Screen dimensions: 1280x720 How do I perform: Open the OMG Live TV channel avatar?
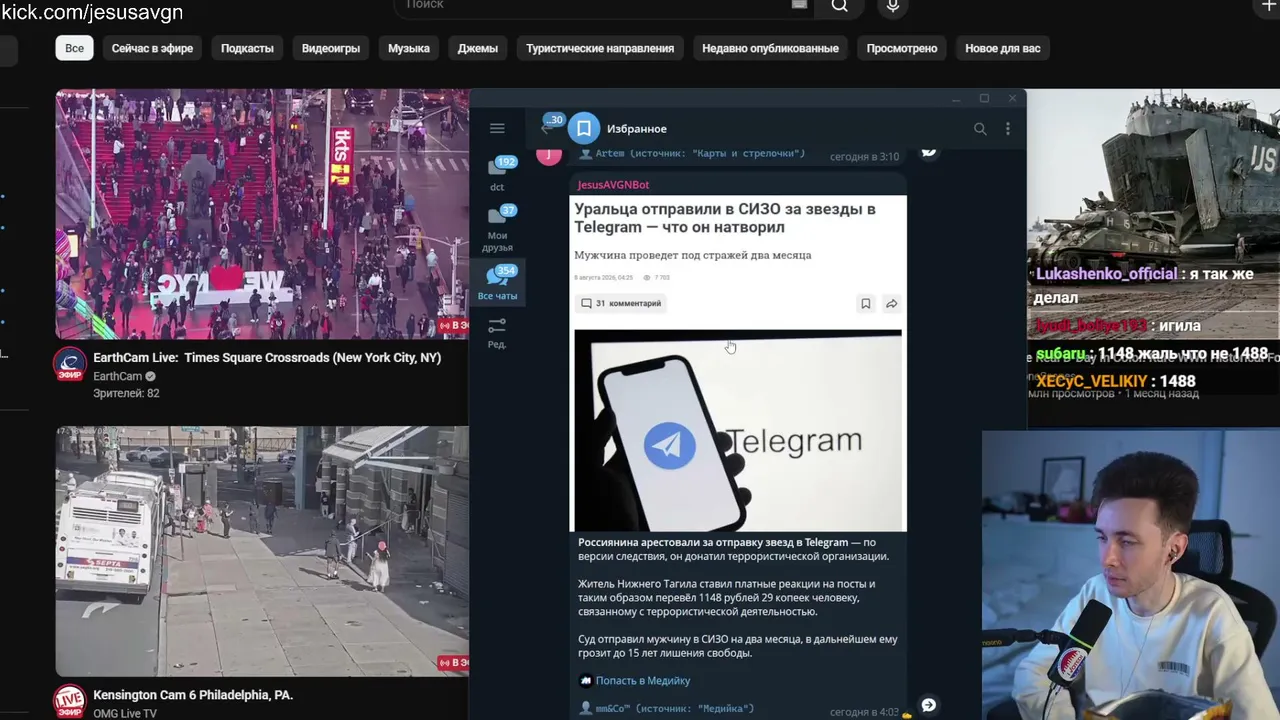click(x=69, y=702)
